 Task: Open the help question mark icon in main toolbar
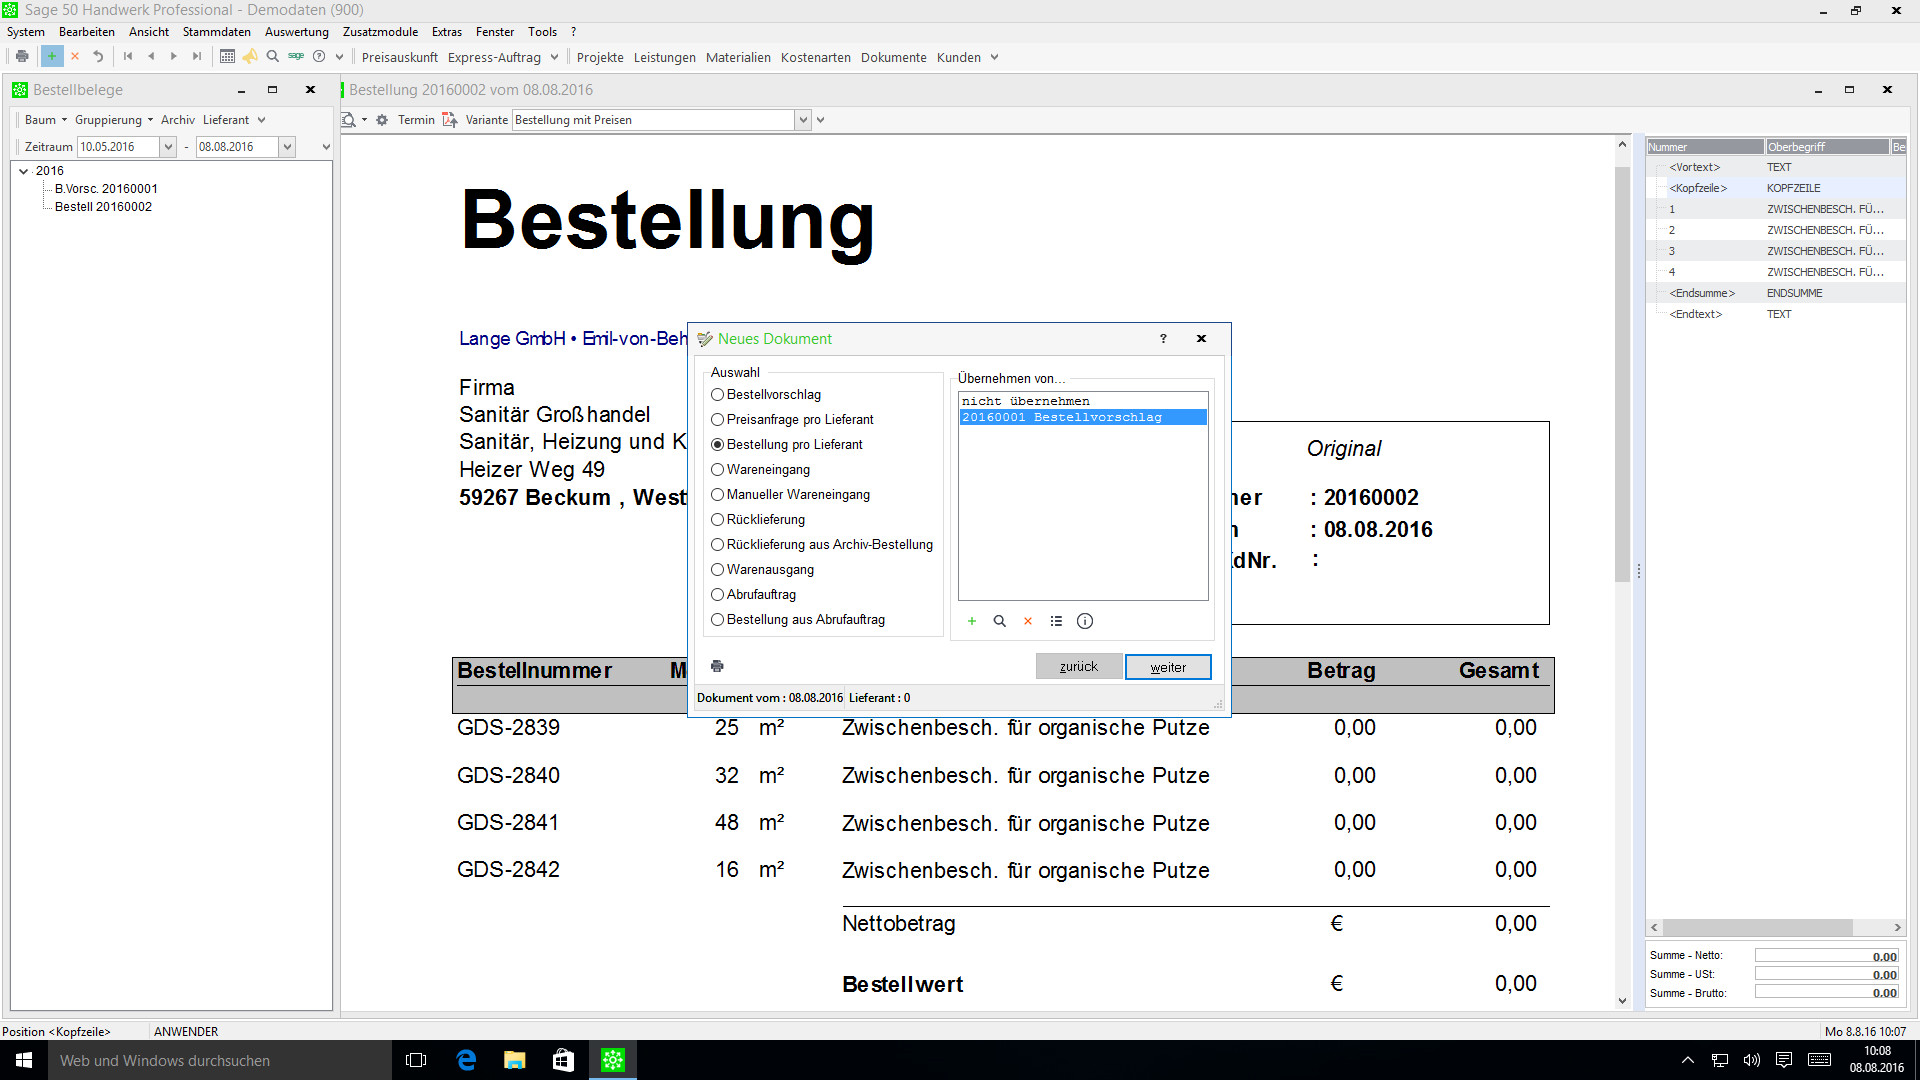[x=319, y=57]
